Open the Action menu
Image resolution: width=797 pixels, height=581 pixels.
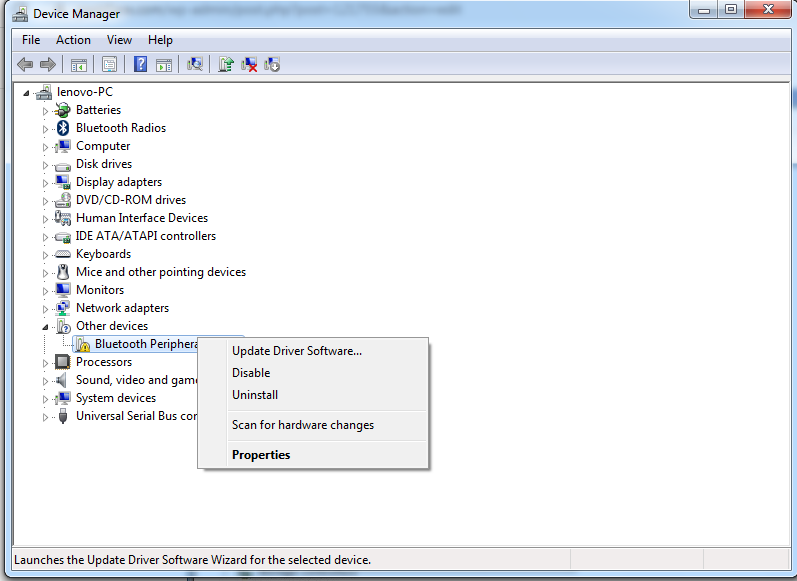(x=73, y=40)
